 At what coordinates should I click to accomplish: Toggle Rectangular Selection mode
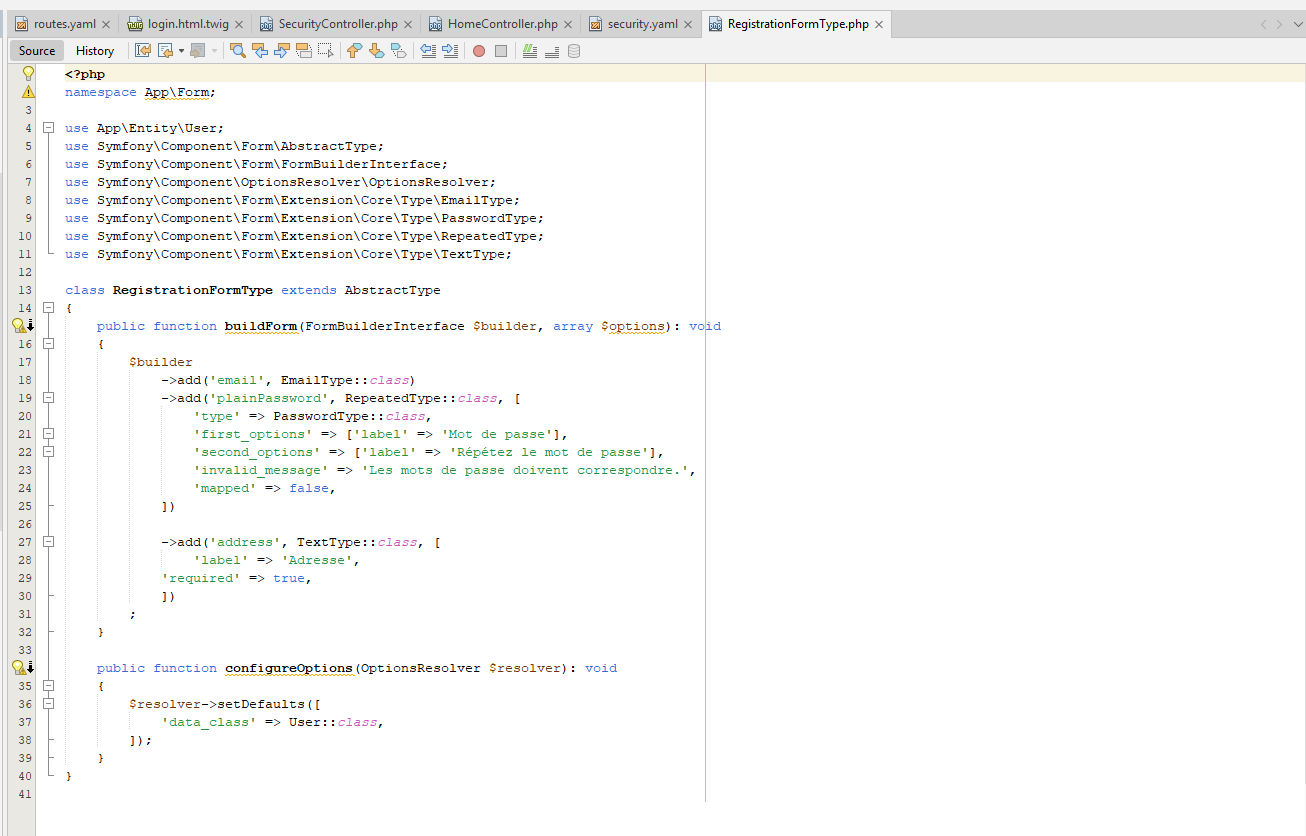point(325,51)
